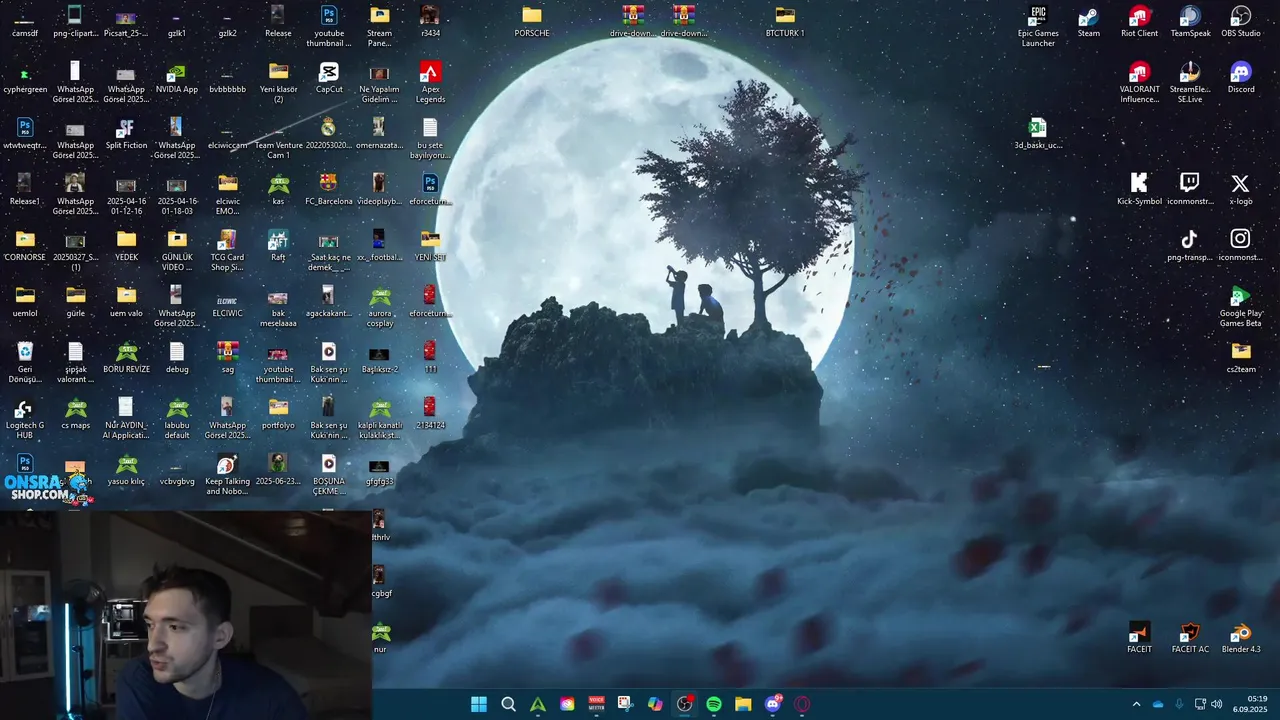Open taskbar Search
Image resolution: width=1280 pixels, height=720 pixels.
click(x=508, y=704)
